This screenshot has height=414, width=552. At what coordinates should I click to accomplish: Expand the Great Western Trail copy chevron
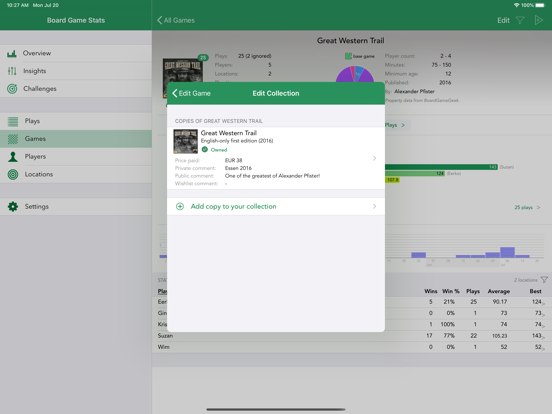pos(374,158)
